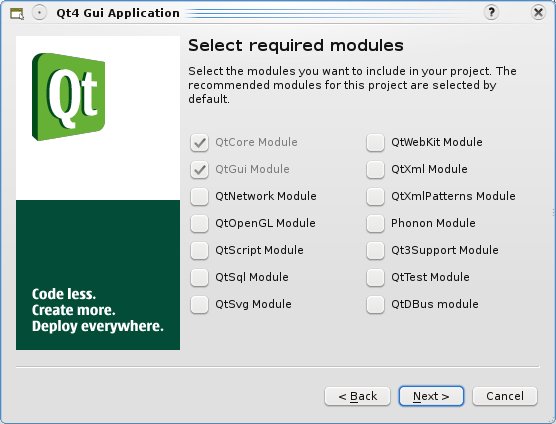Viewport: 556px width, 424px height.
Task: Click the round pin button beside title
Action: click(39, 13)
